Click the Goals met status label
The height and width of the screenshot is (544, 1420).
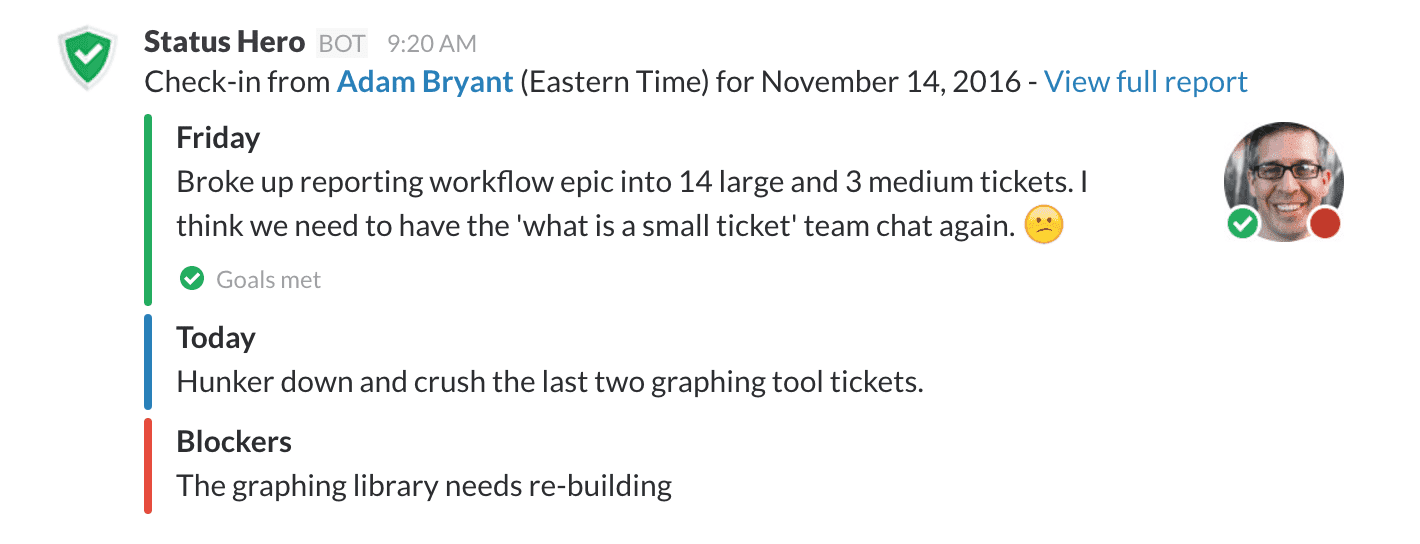click(268, 280)
